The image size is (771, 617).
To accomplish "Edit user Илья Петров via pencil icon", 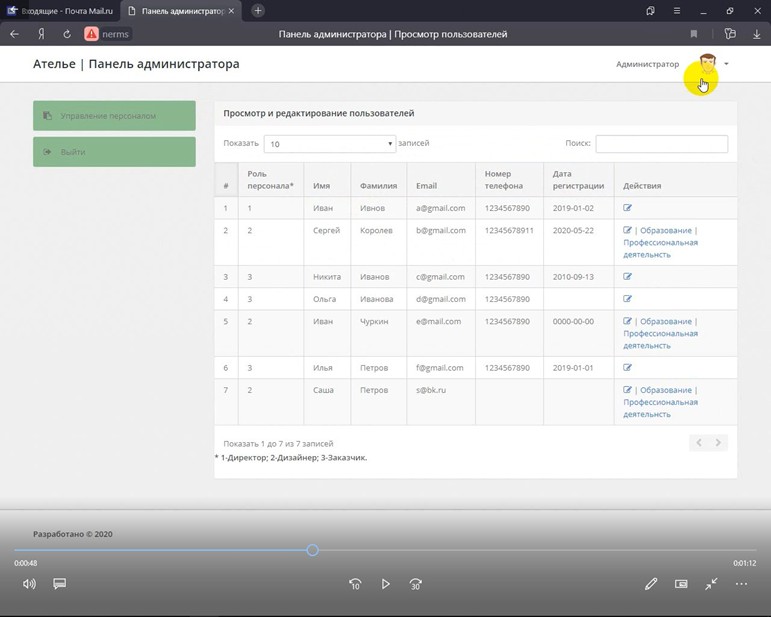I will click(x=627, y=367).
